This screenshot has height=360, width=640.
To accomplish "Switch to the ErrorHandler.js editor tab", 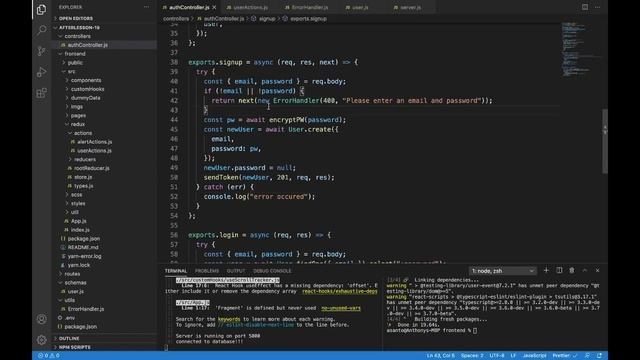I will click(309, 7).
